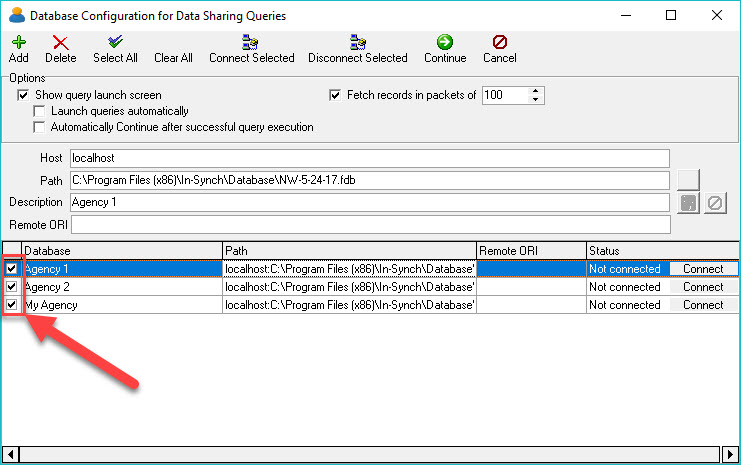The image size is (741, 465).
Task: Increase packet size with up spinner arrow
Action: [x=536, y=91]
